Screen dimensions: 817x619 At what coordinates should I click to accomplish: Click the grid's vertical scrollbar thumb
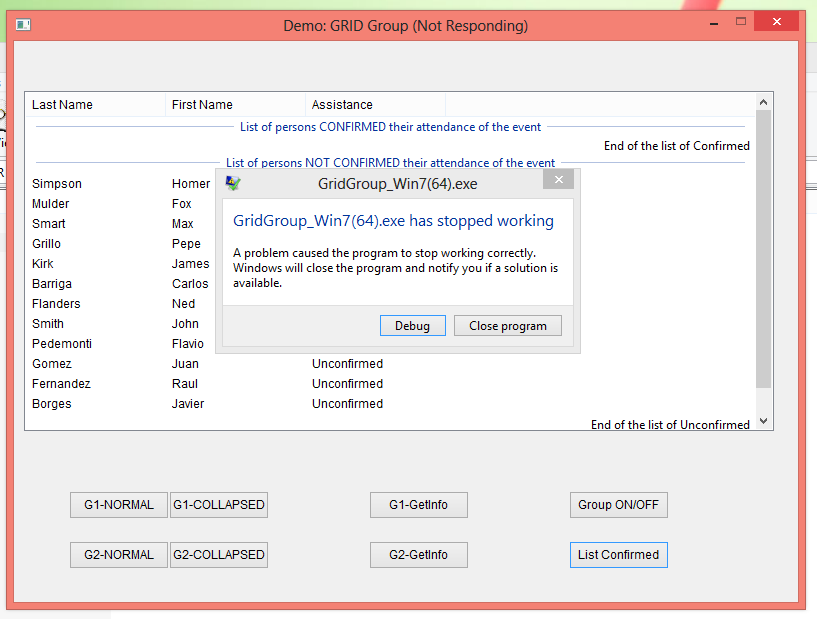[763, 249]
